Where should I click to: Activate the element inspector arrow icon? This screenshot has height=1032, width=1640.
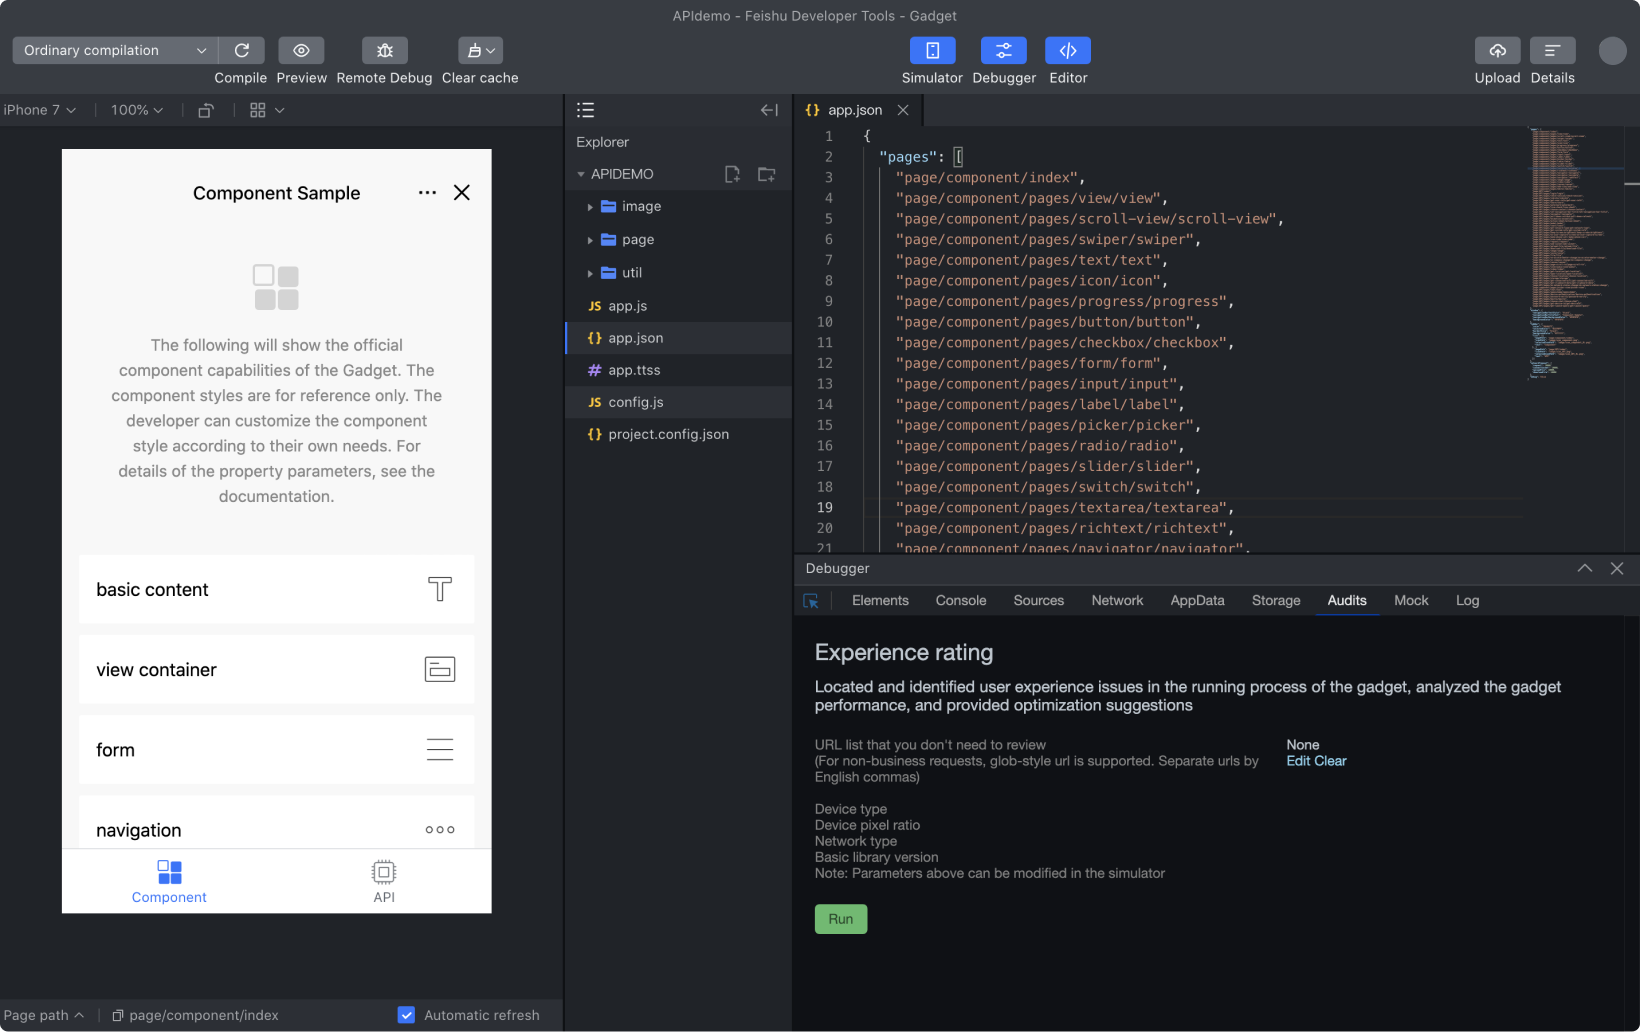[x=811, y=601]
